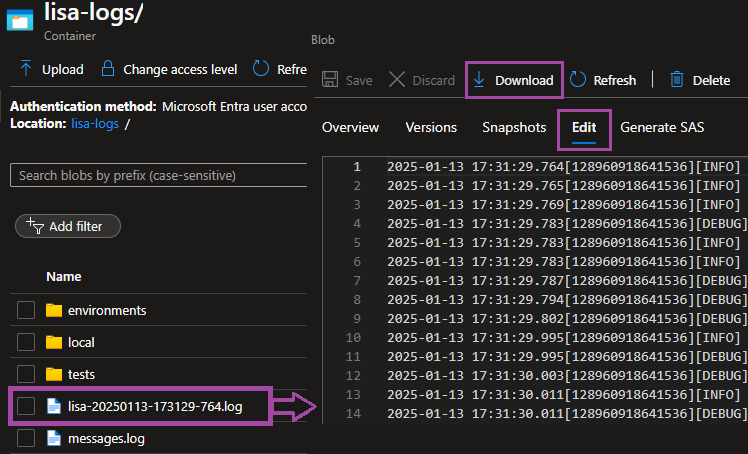This screenshot has height=454, width=748.
Task: Click the Download button label
Action: click(524, 81)
